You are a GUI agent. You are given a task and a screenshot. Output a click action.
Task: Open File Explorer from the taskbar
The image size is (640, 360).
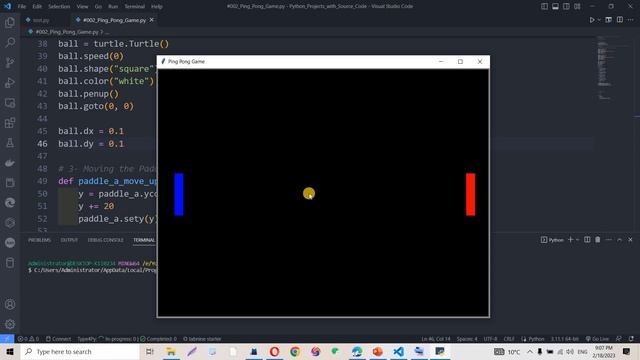171,351
